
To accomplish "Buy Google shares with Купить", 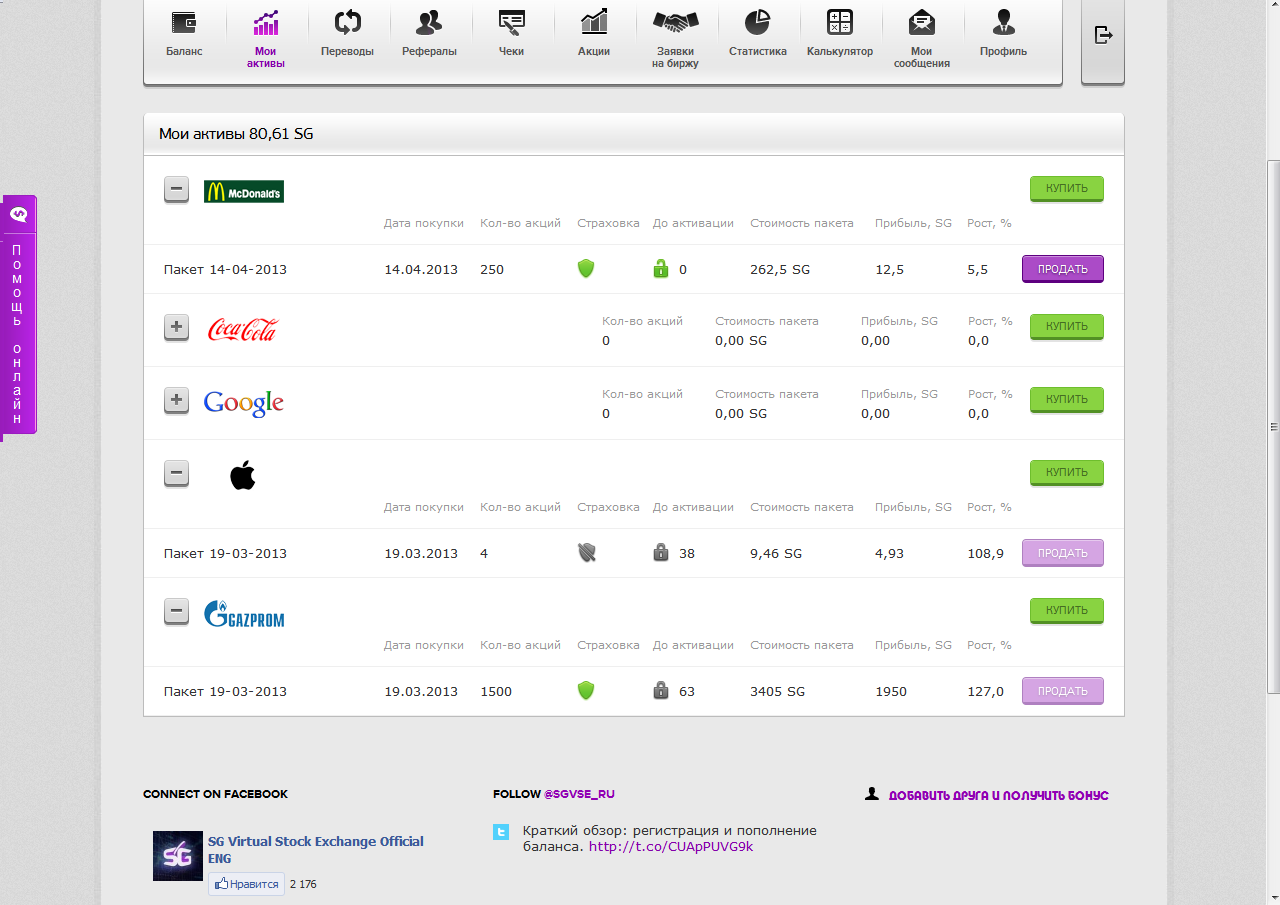I will tap(1067, 399).
